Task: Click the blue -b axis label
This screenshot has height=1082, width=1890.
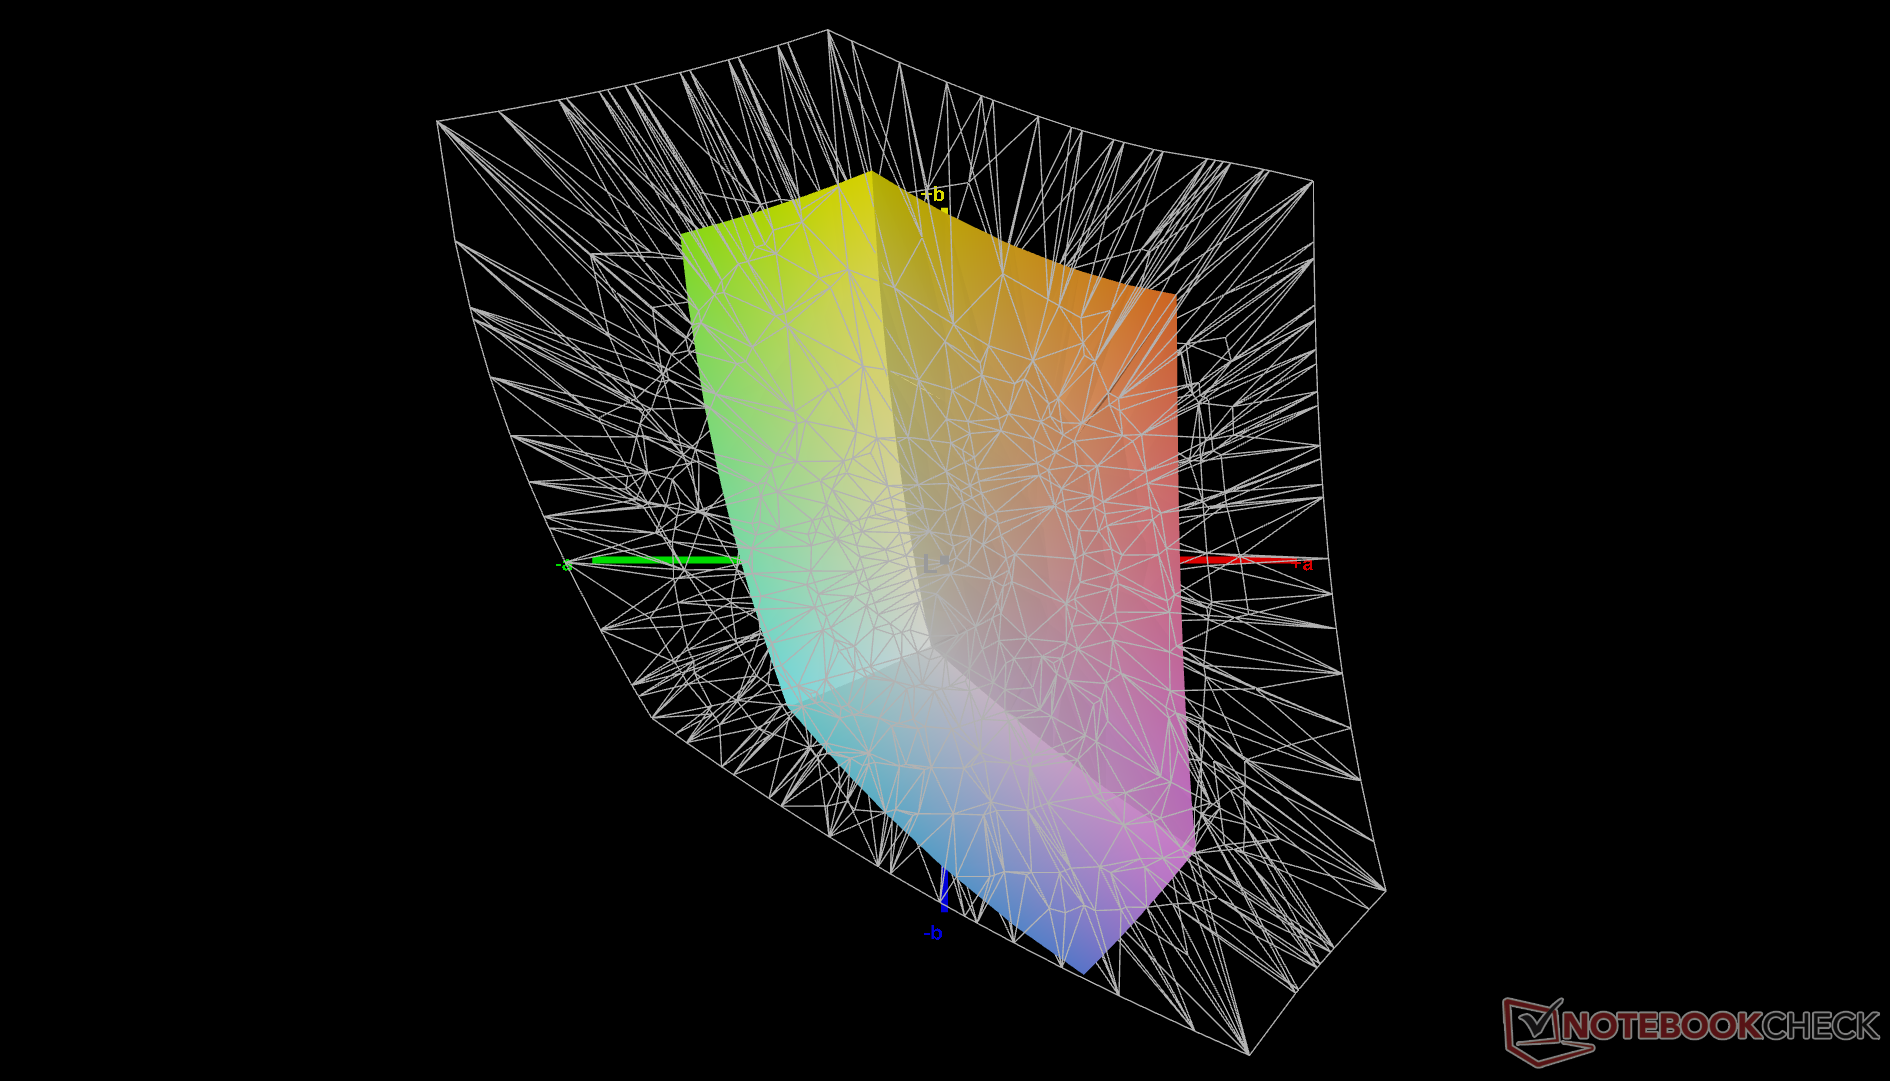Action: click(932, 933)
